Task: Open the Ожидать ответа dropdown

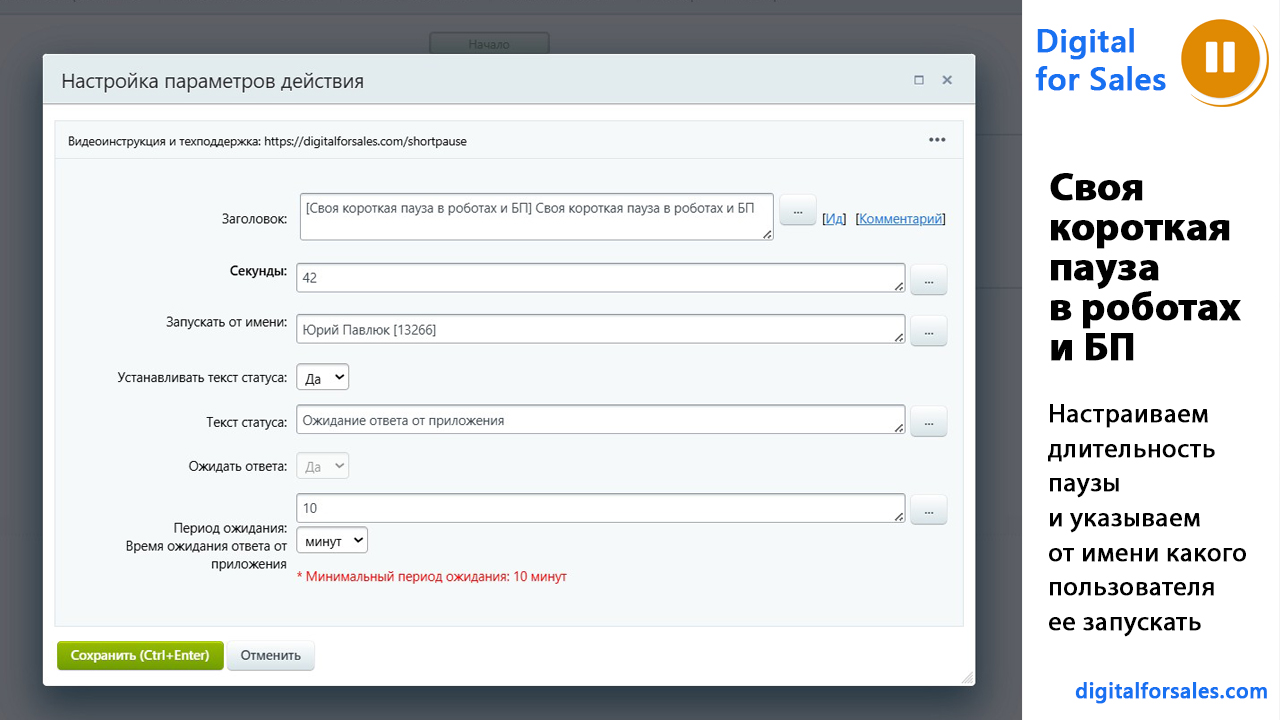Action: (323, 466)
